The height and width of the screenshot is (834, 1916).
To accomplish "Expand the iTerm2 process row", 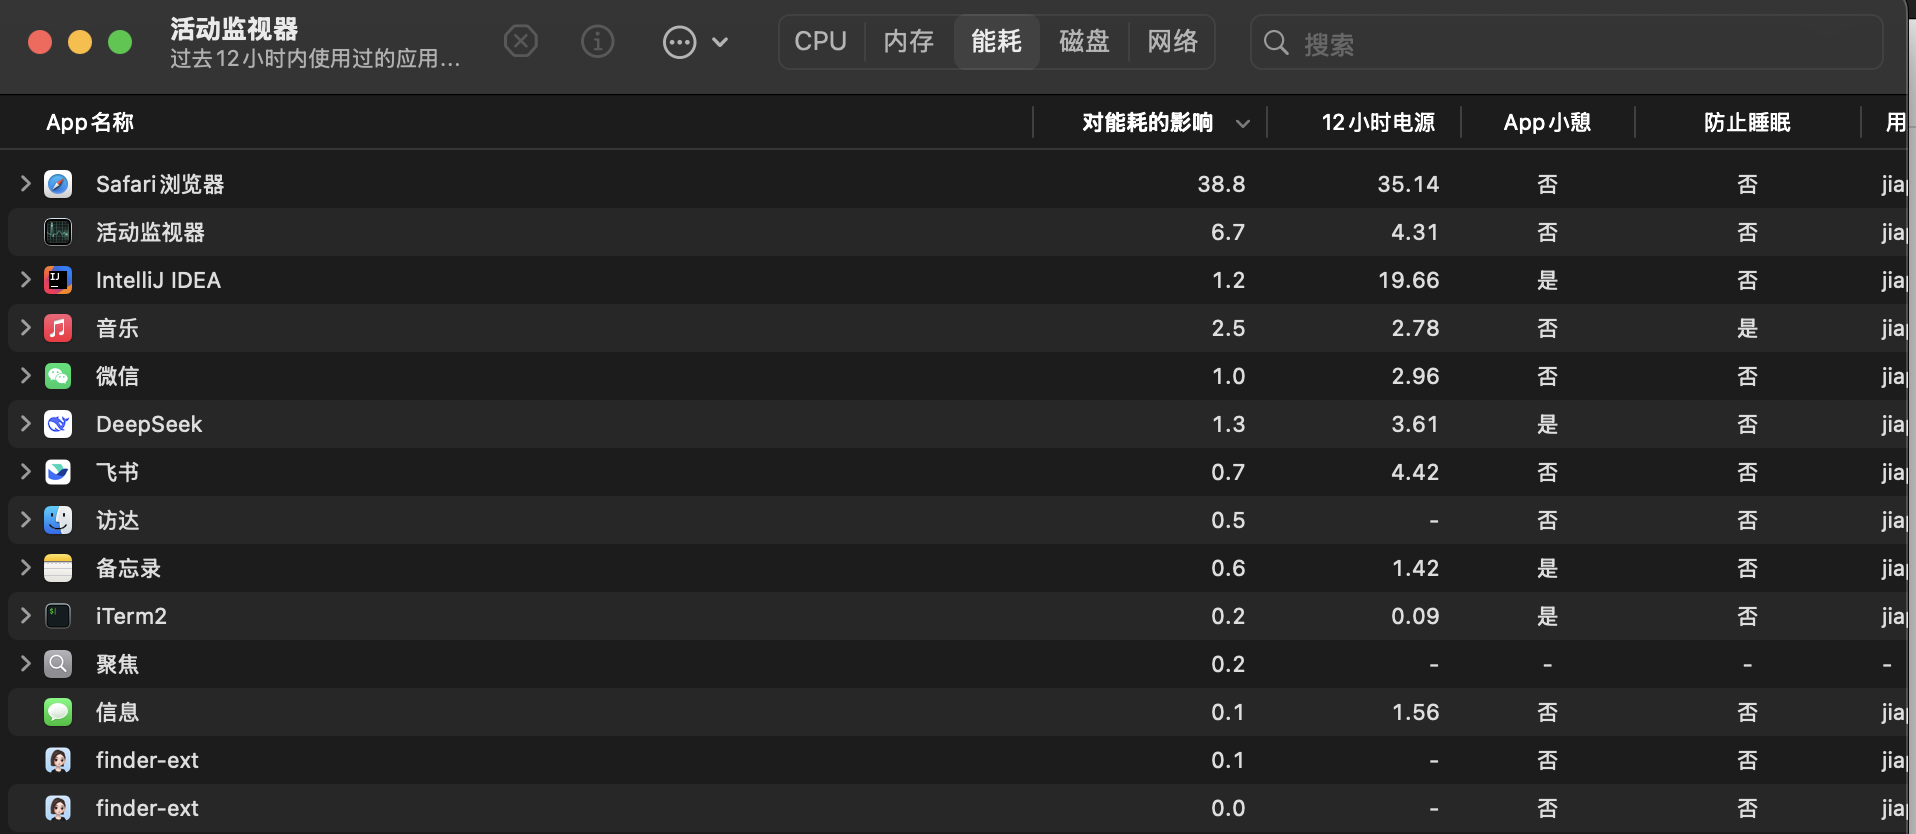I will pyautogui.click(x=26, y=616).
